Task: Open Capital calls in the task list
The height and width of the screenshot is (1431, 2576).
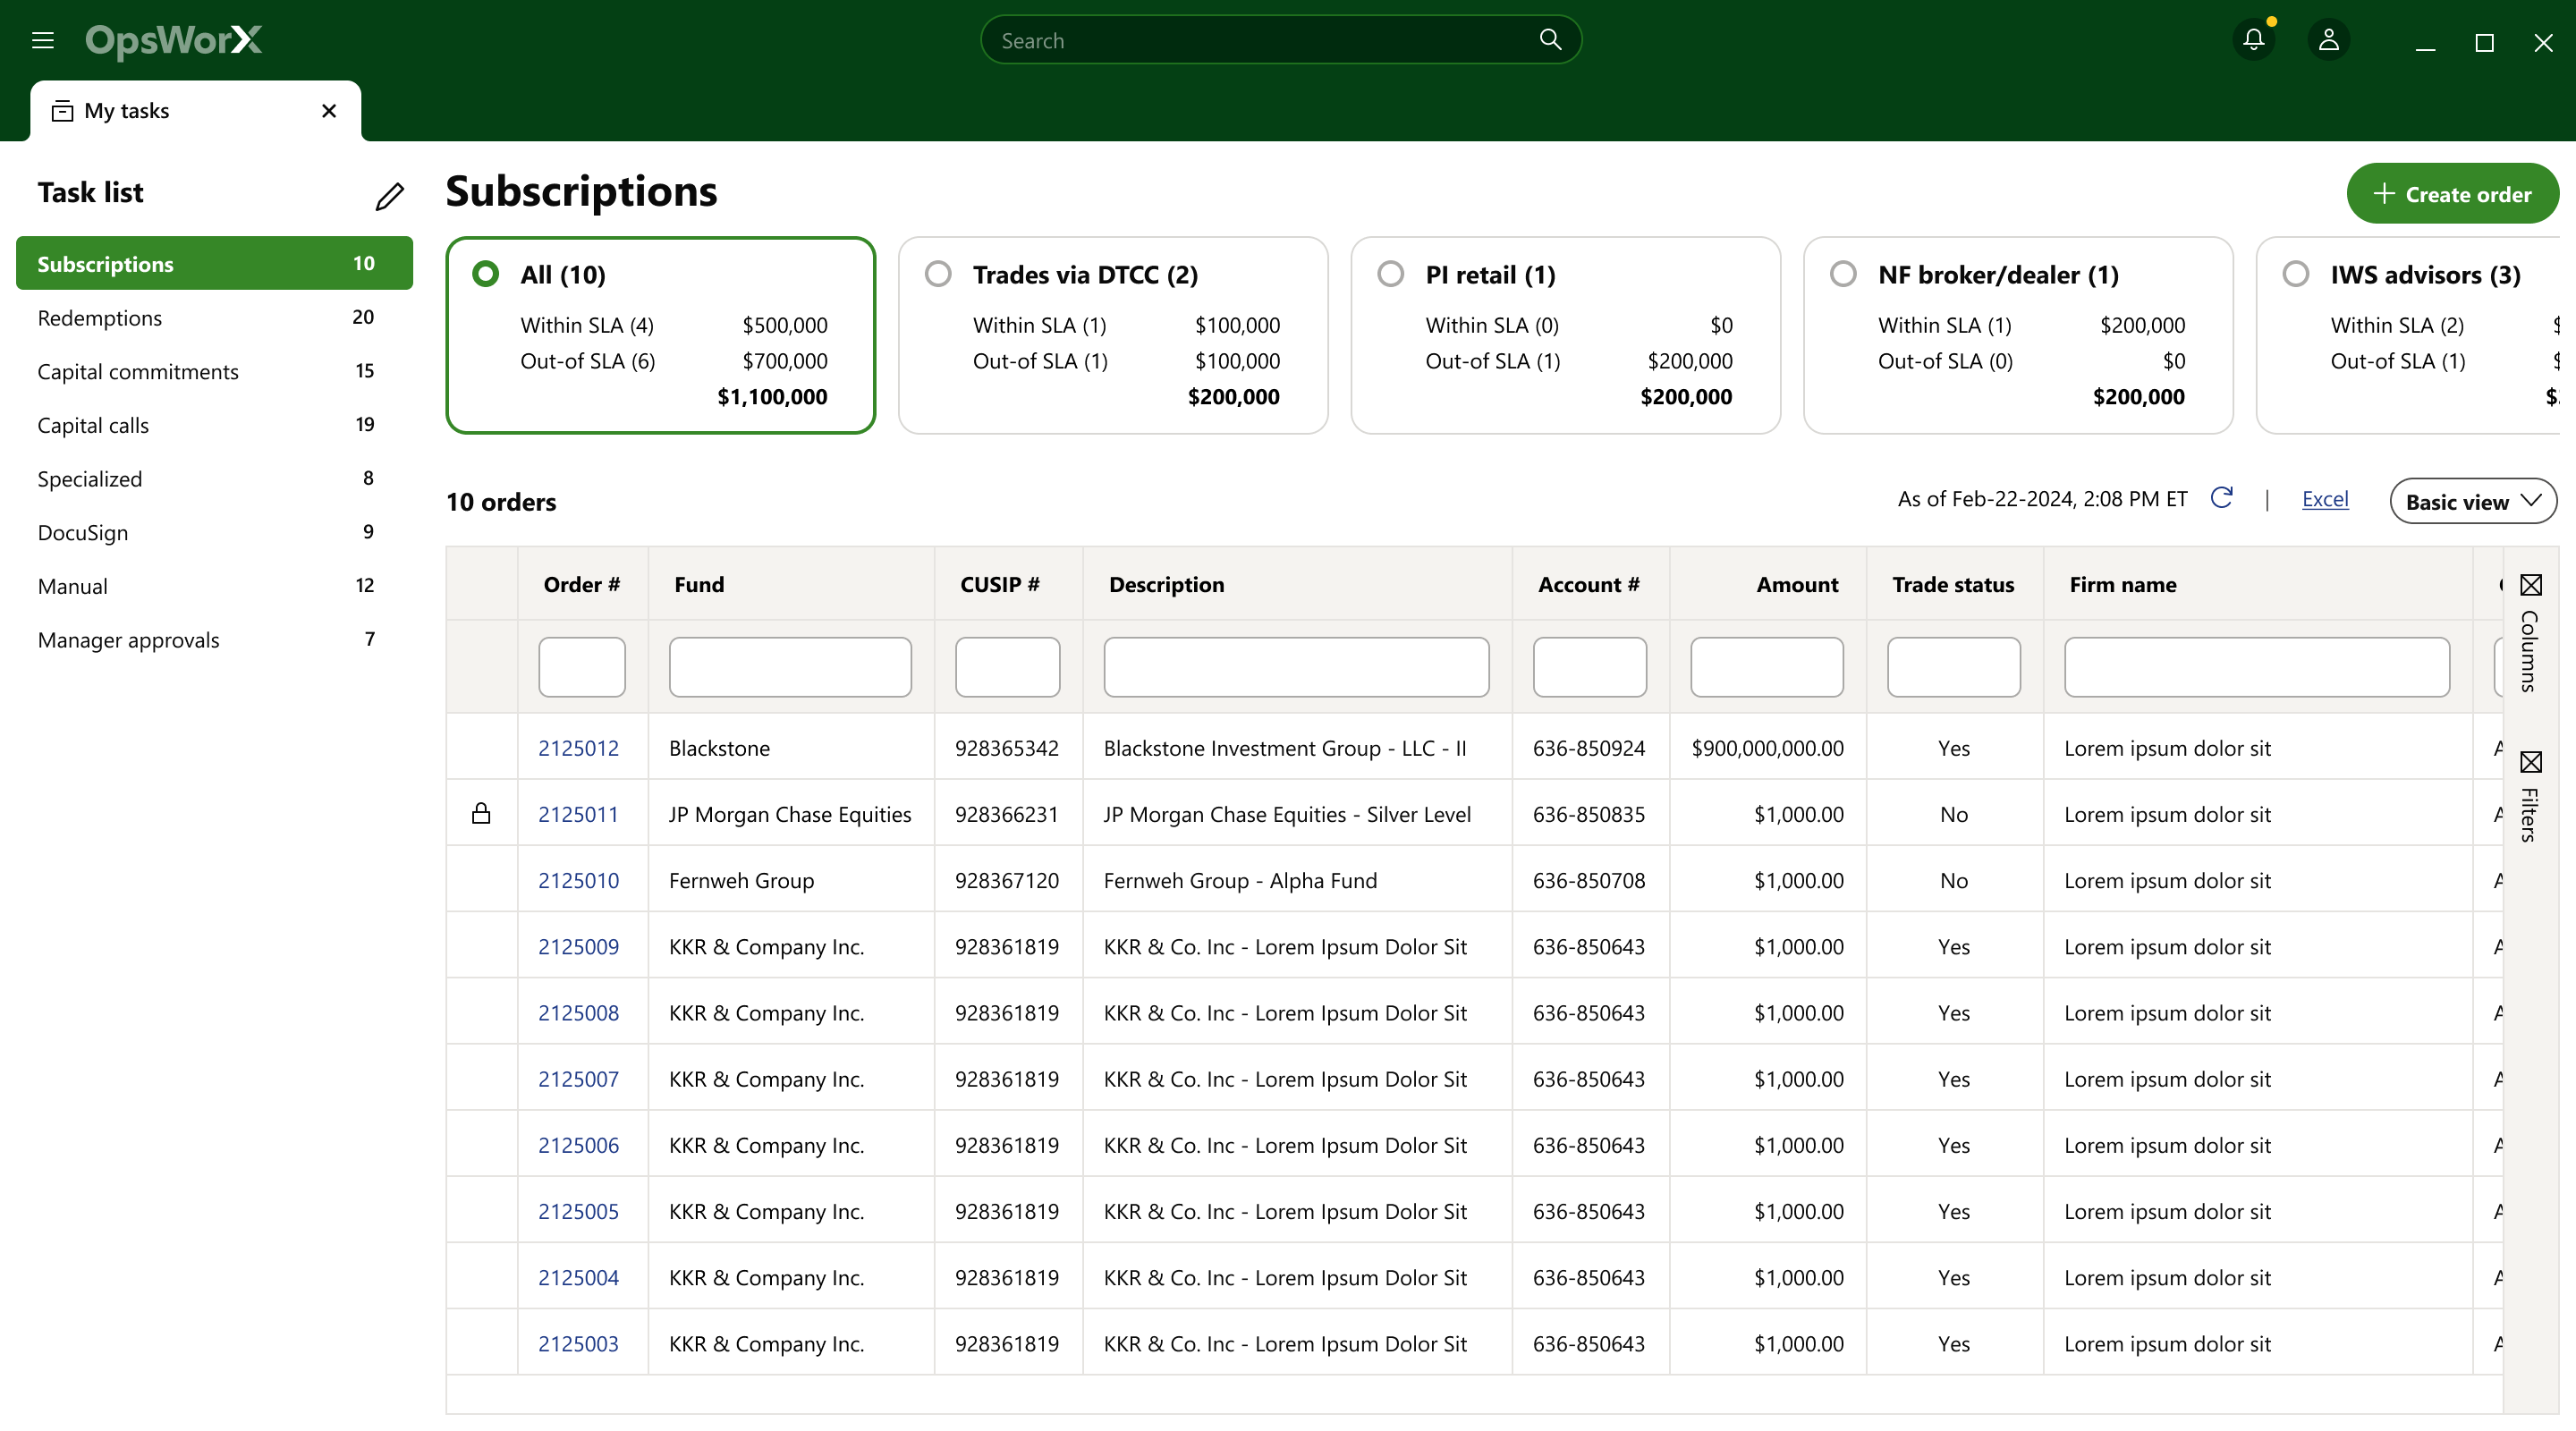Action: (93, 425)
